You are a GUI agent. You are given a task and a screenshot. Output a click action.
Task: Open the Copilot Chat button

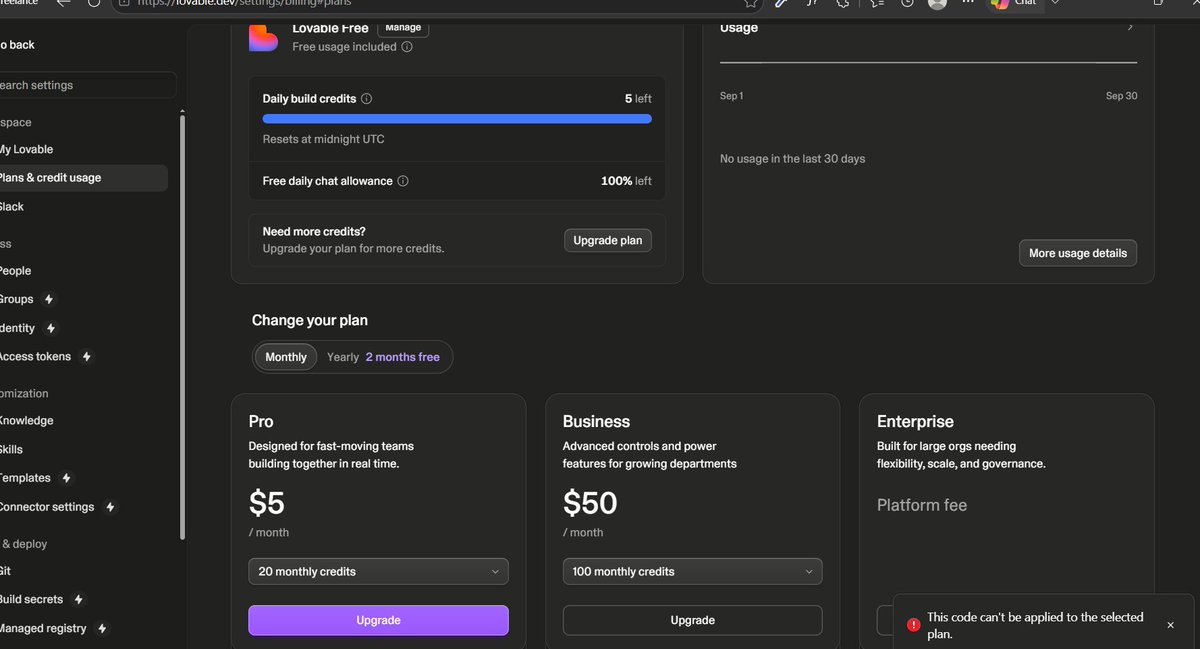pos(1015,3)
